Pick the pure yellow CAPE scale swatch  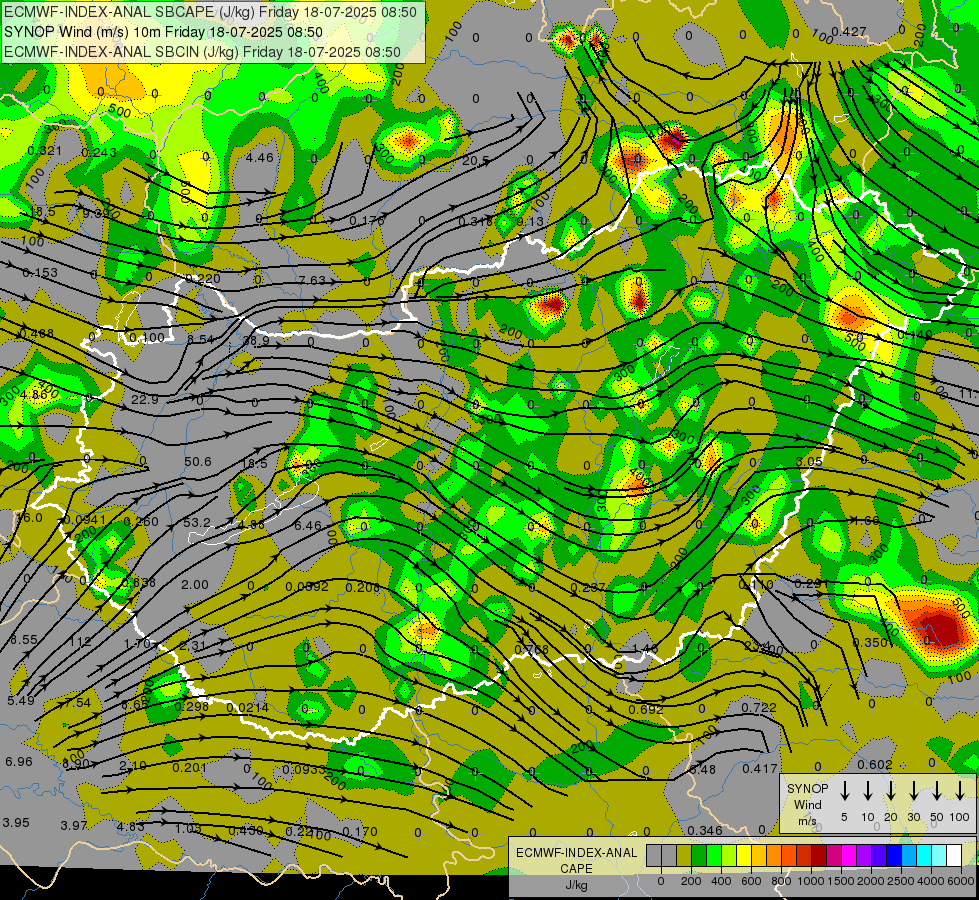pyautogui.click(x=744, y=856)
